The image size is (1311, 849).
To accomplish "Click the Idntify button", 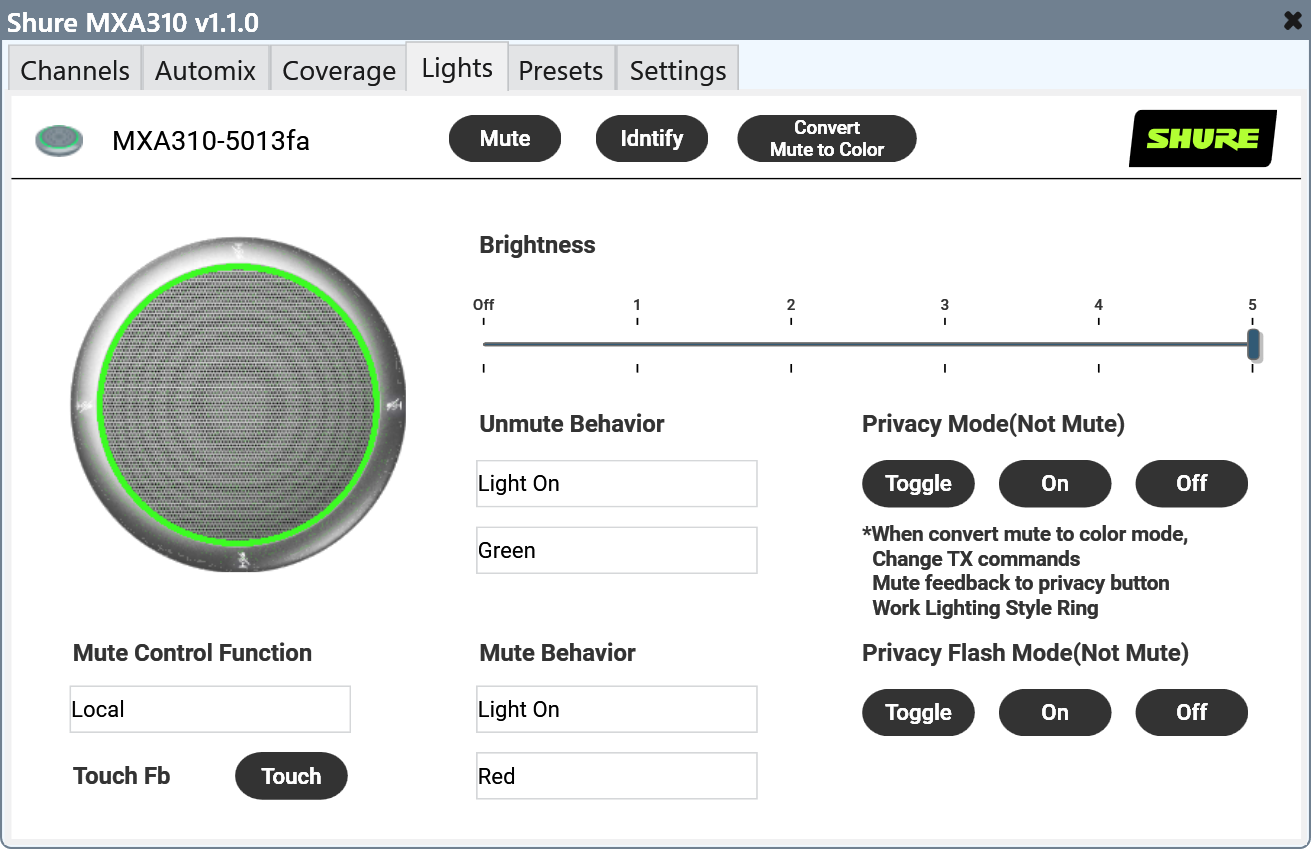I will (652, 138).
